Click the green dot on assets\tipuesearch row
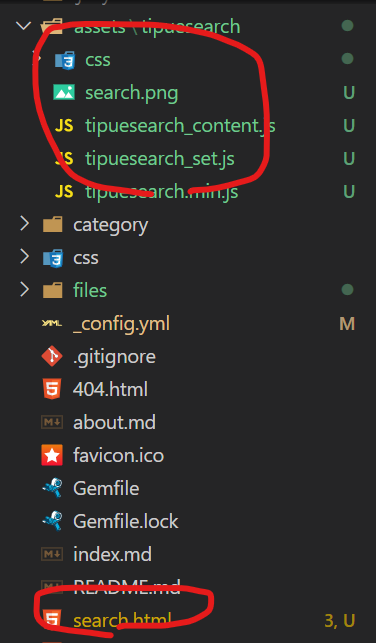Screen dimensions: 376x643 coord(348,25)
